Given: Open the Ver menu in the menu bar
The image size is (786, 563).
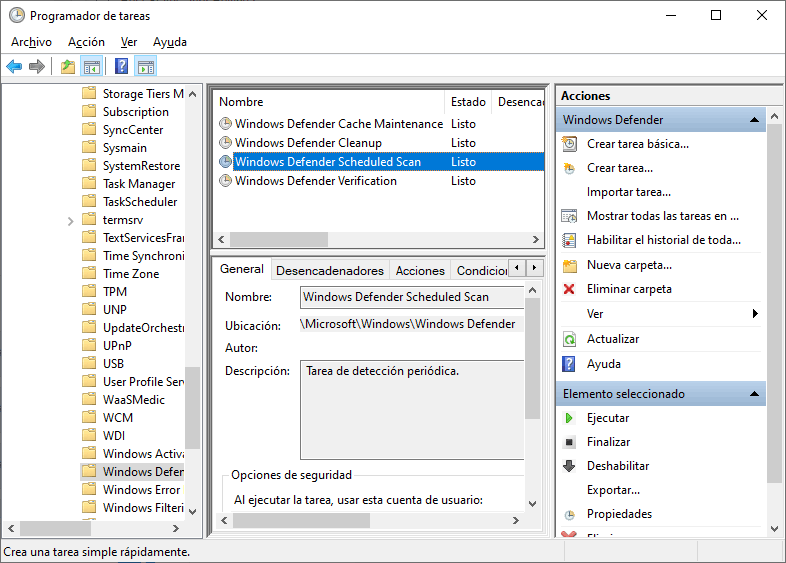Looking at the screenshot, I should tap(129, 42).
